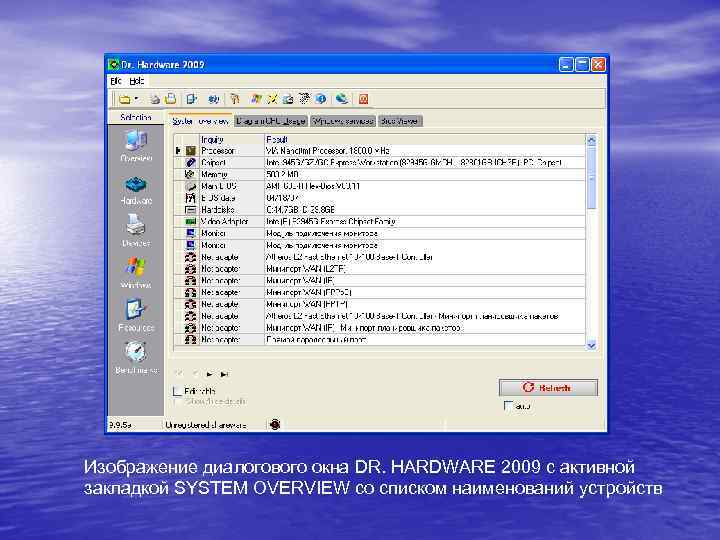Go to the next record arrow button
This screenshot has width=720, height=540.
(209, 374)
